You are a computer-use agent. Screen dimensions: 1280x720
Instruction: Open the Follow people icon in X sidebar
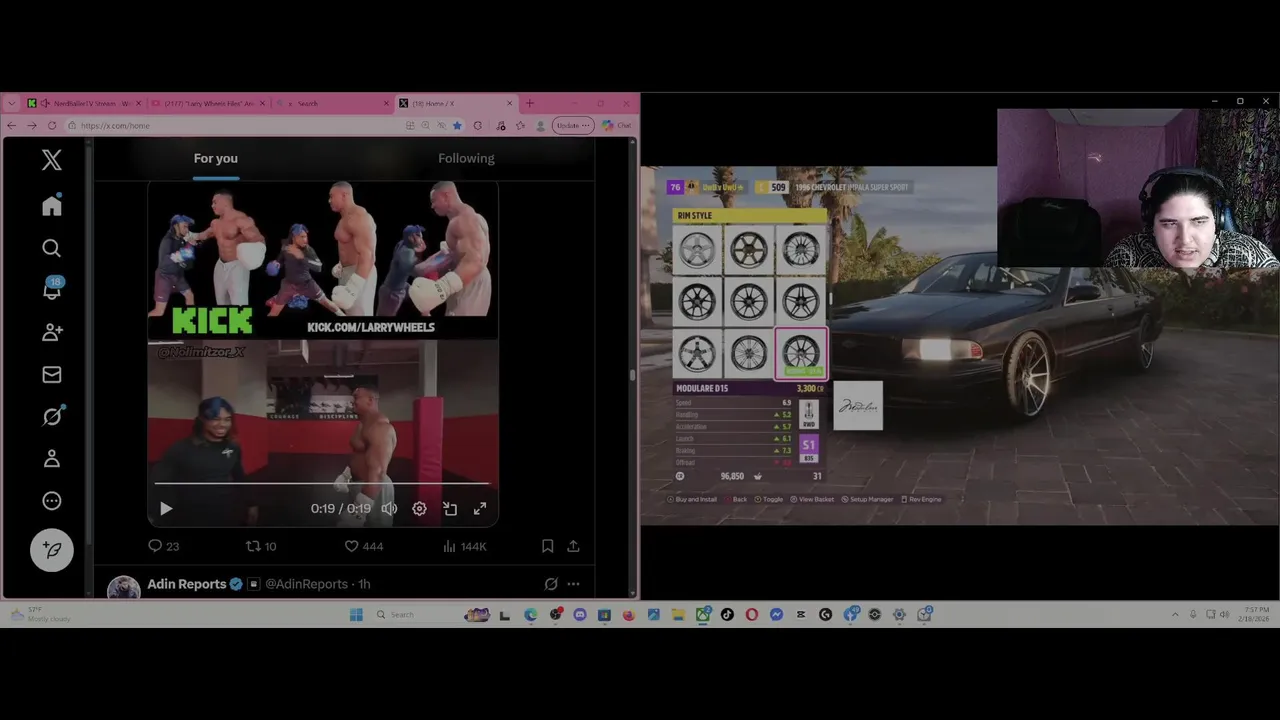click(x=52, y=332)
